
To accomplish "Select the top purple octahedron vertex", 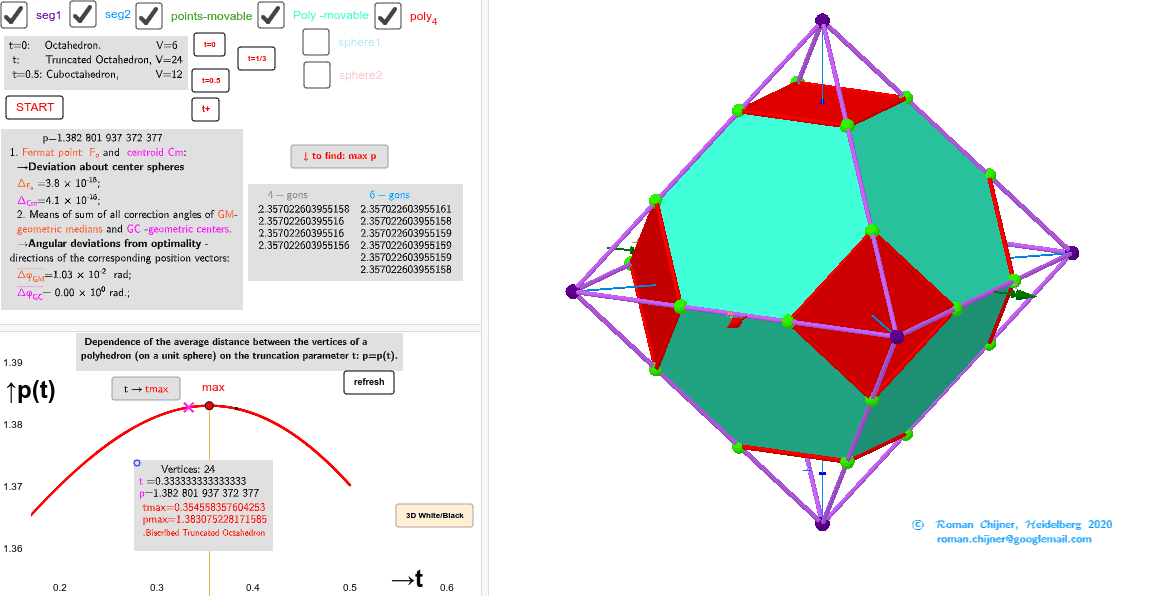I will [x=822, y=19].
